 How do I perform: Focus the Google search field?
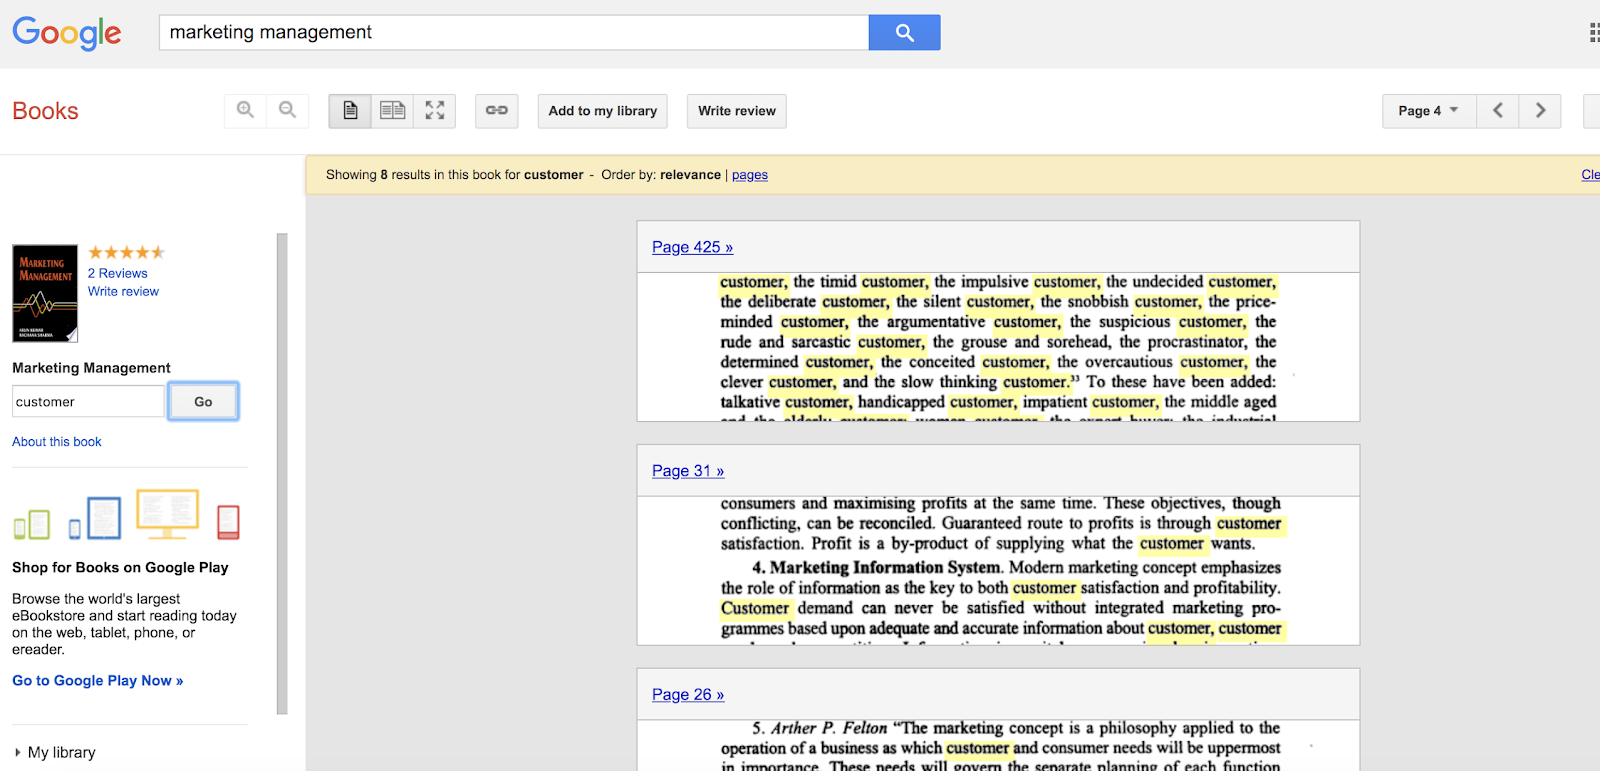(514, 32)
